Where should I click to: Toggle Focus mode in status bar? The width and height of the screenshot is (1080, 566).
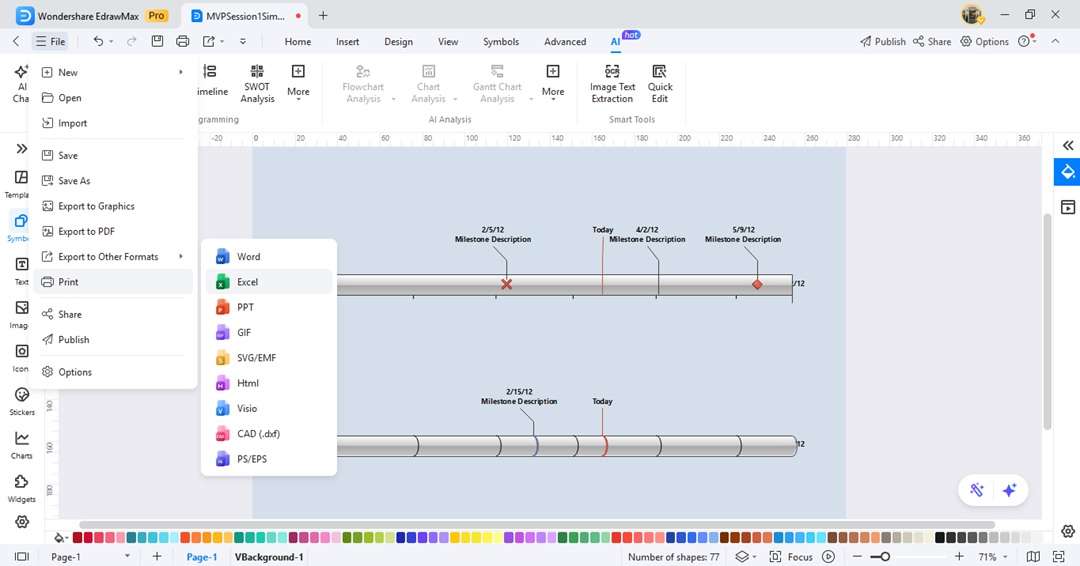[x=791, y=556]
